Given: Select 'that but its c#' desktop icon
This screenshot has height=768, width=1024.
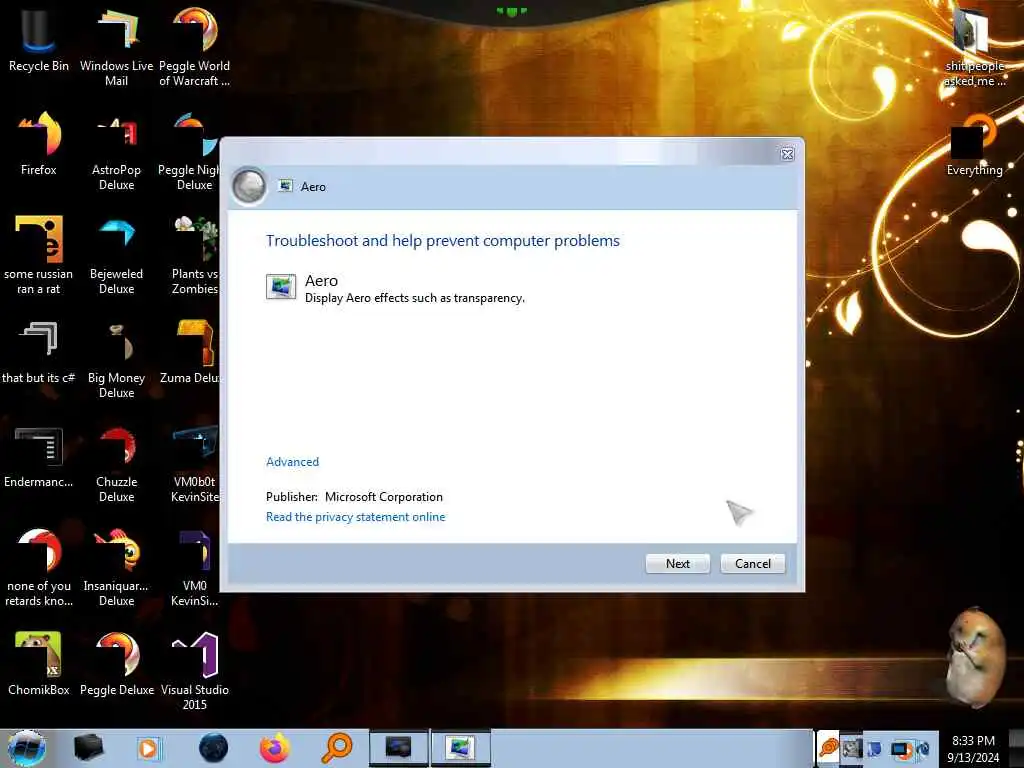Looking at the screenshot, I should (39, 353).
